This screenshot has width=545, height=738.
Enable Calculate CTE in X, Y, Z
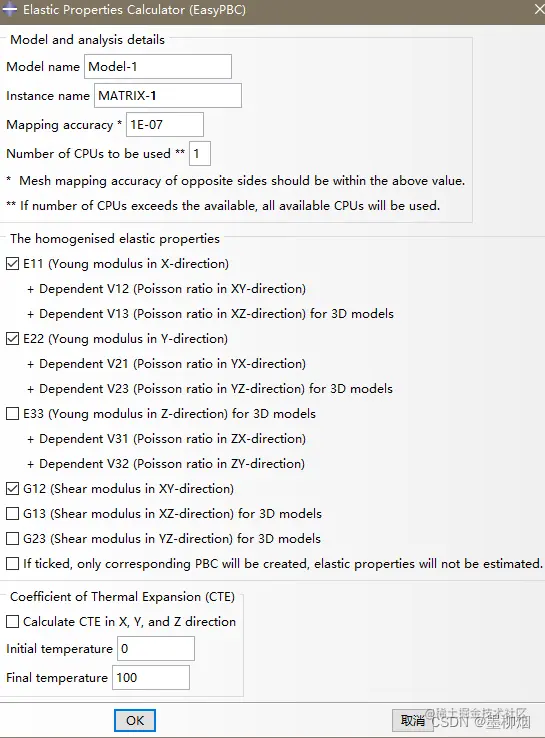tap(13, 622)
